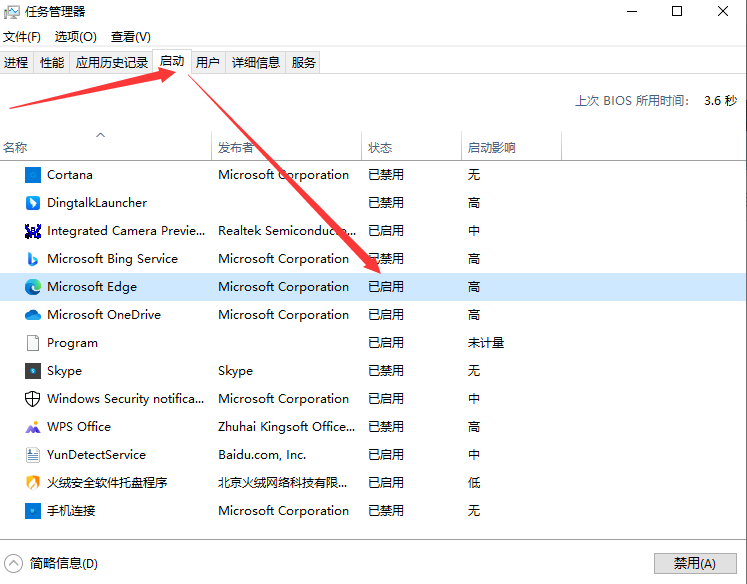Click the 简略信息(D) label
This screenshot has height=584, width=747.
point(64,564)
